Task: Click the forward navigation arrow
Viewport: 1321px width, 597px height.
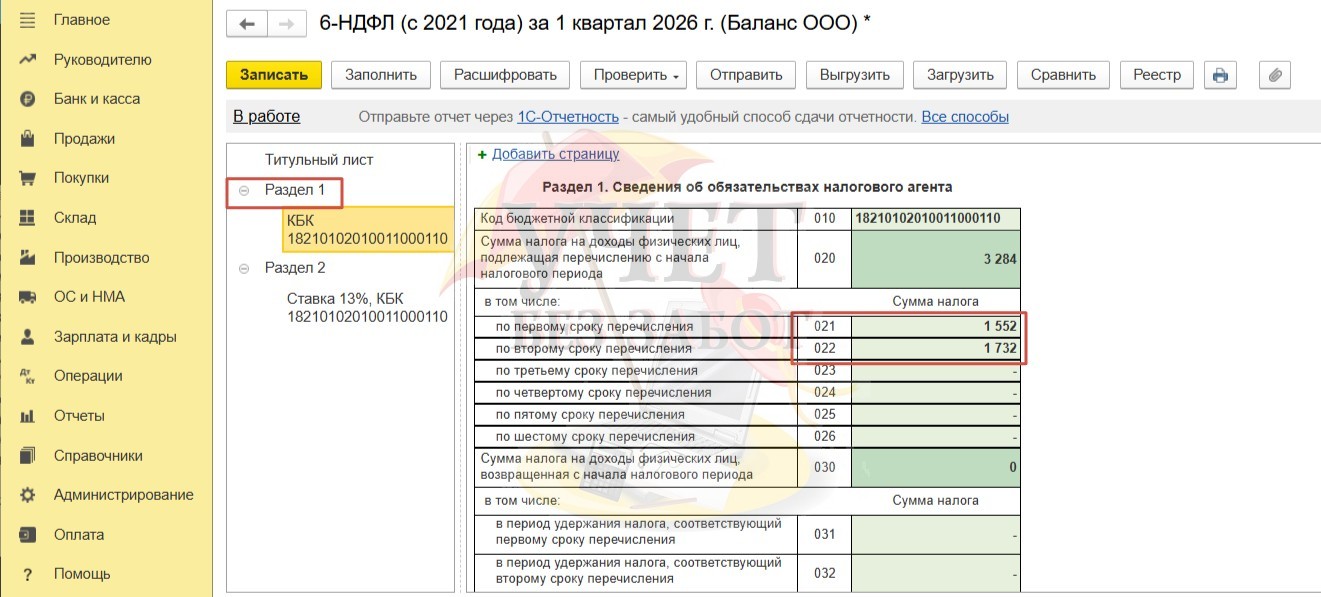Action: pyautogui.click(x=286, y=24)
